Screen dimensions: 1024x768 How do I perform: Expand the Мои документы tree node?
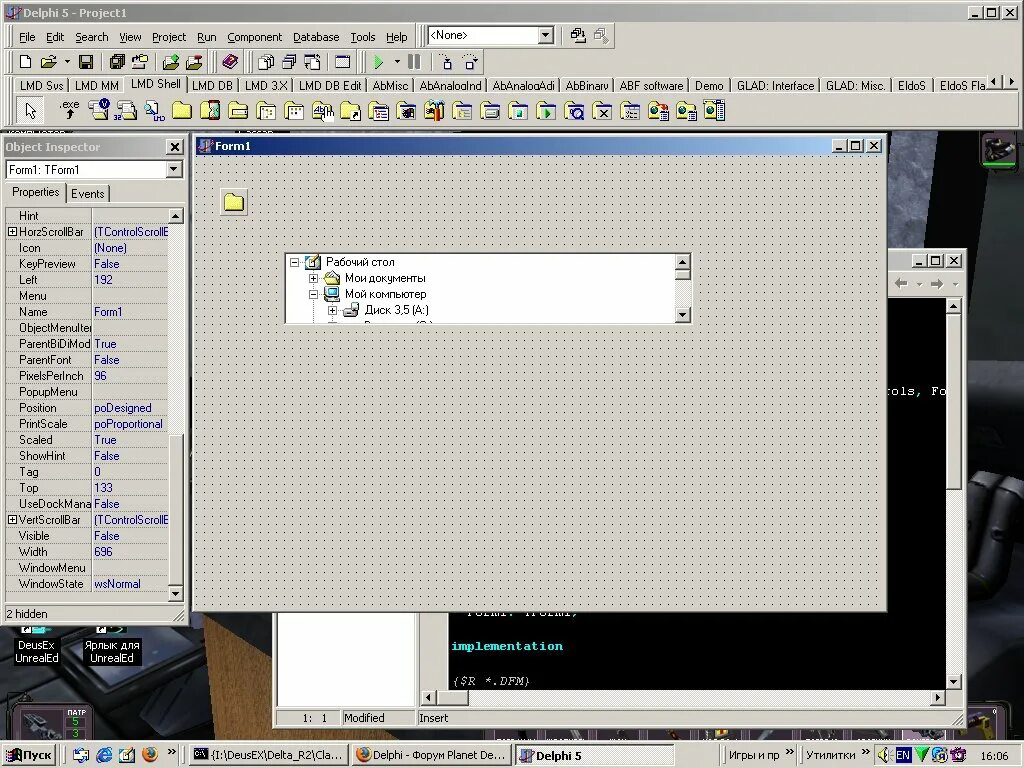(x=313, y=278)
